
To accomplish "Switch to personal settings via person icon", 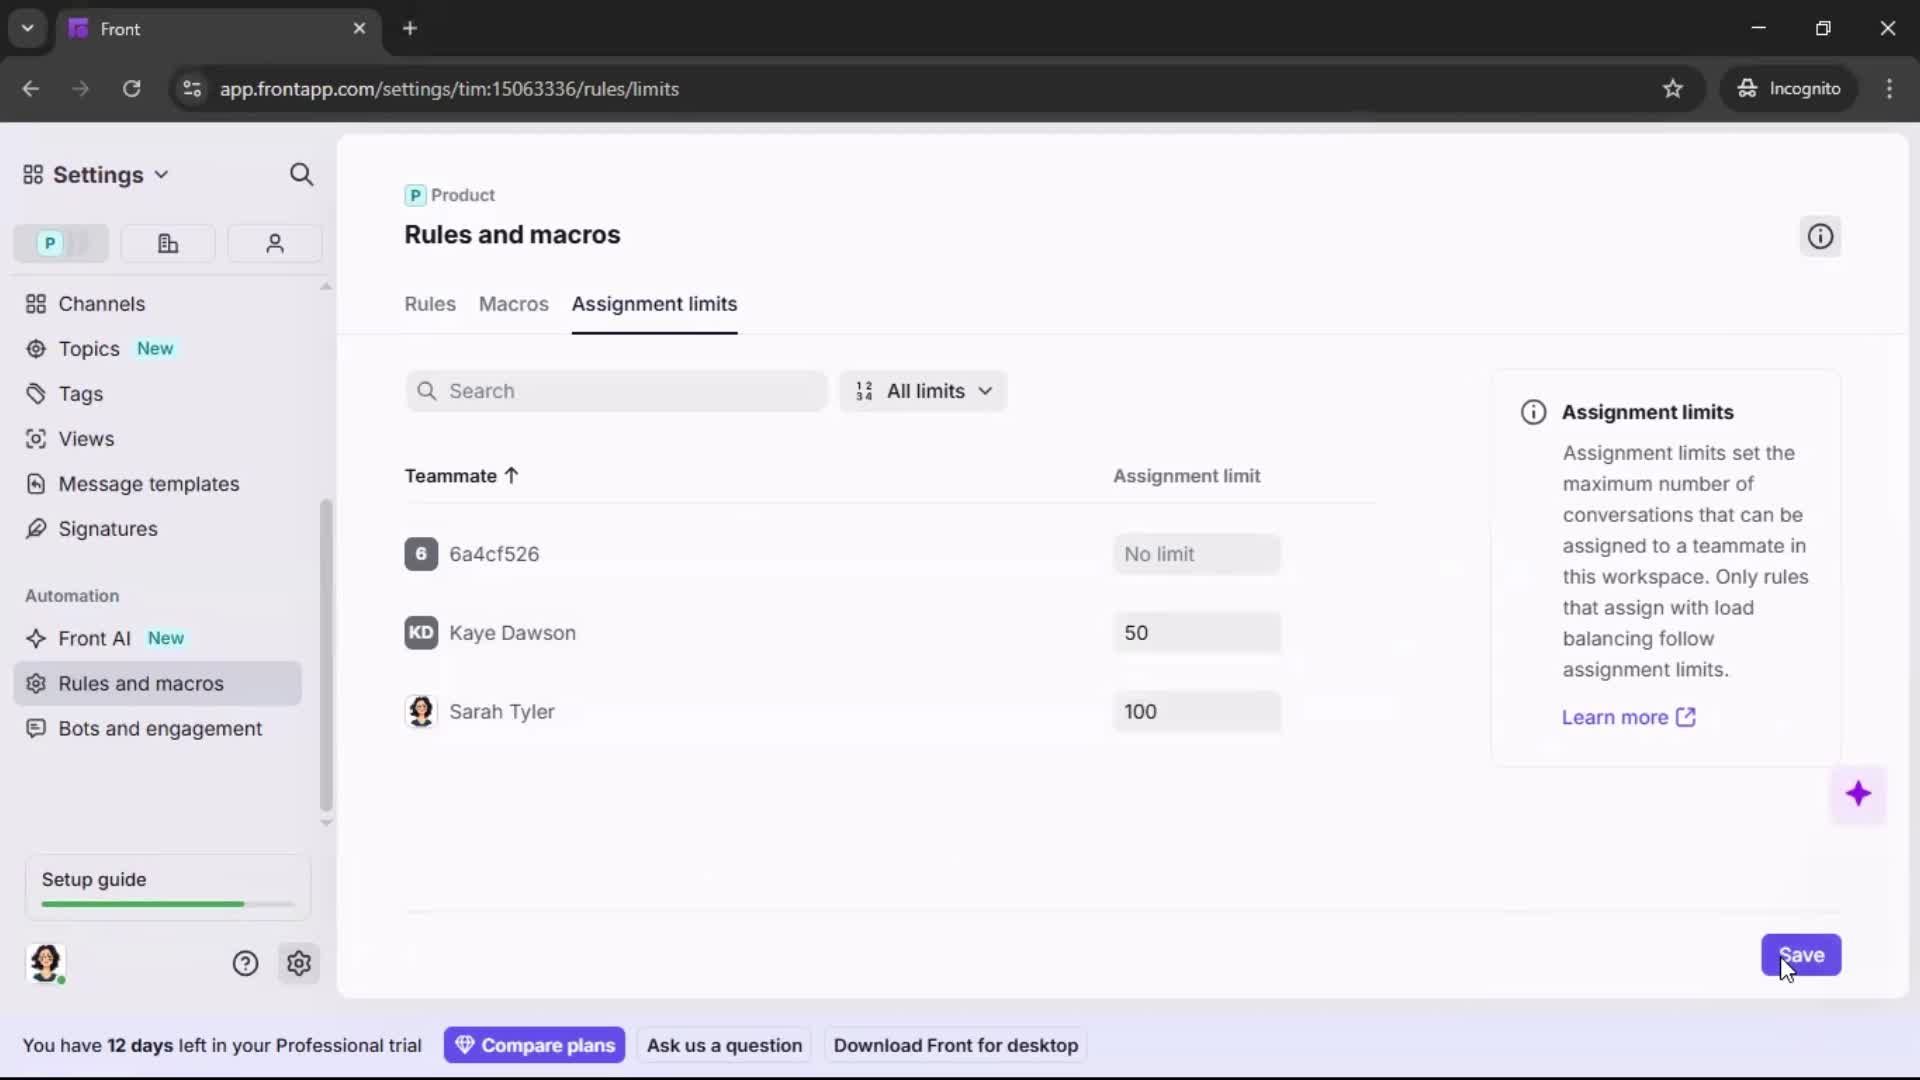I will tap(274, 243).
